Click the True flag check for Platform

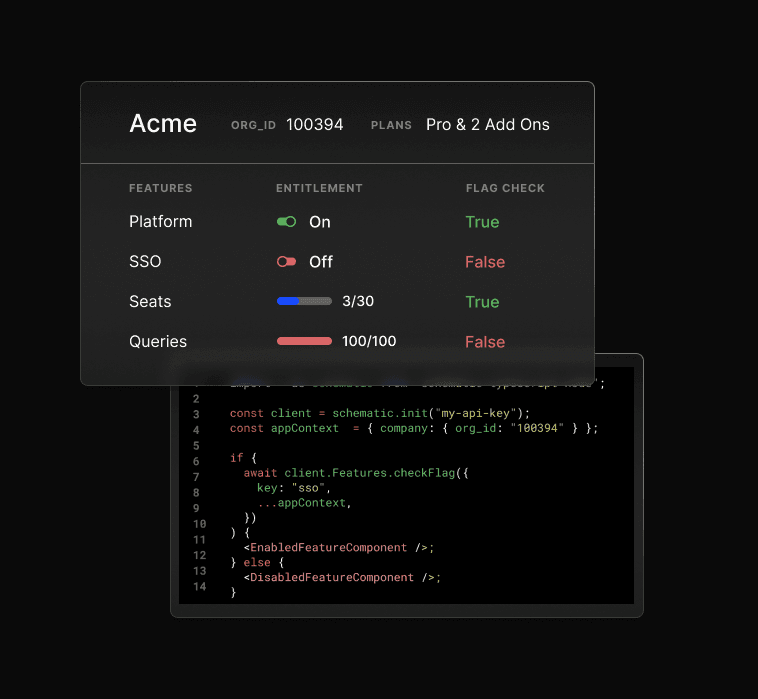482,222
